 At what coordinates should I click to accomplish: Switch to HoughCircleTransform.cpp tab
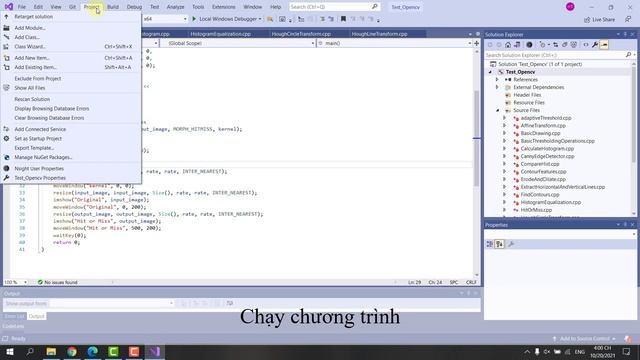(x=301, y=34)
